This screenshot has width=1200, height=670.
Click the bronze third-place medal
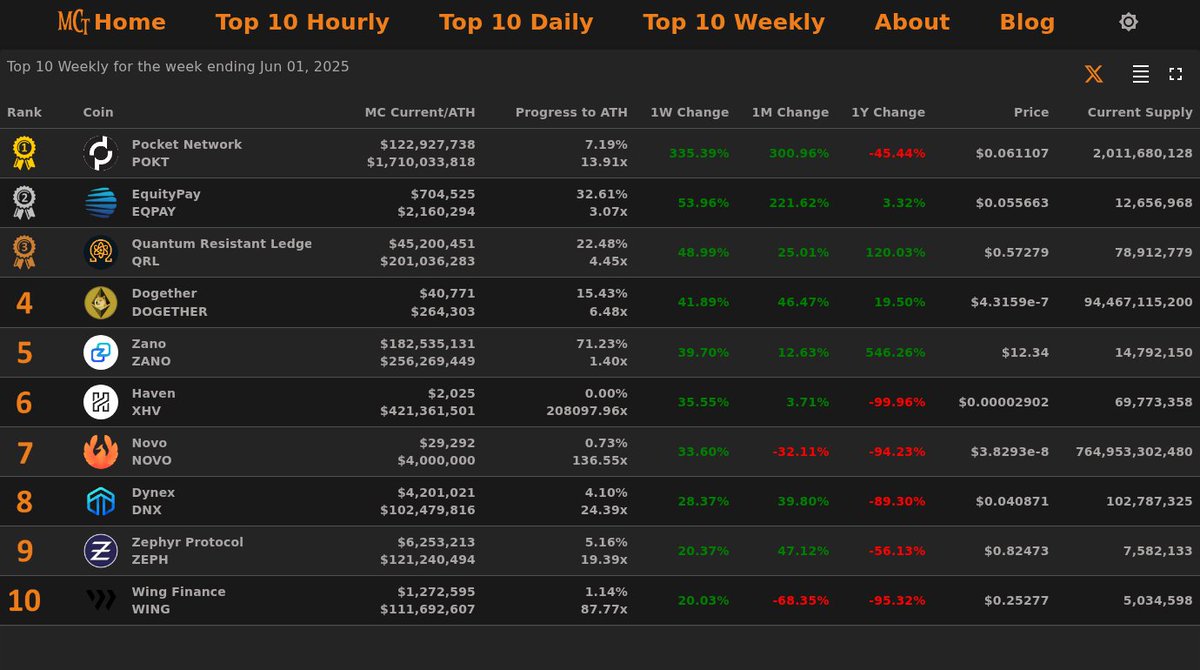(24, 253)
